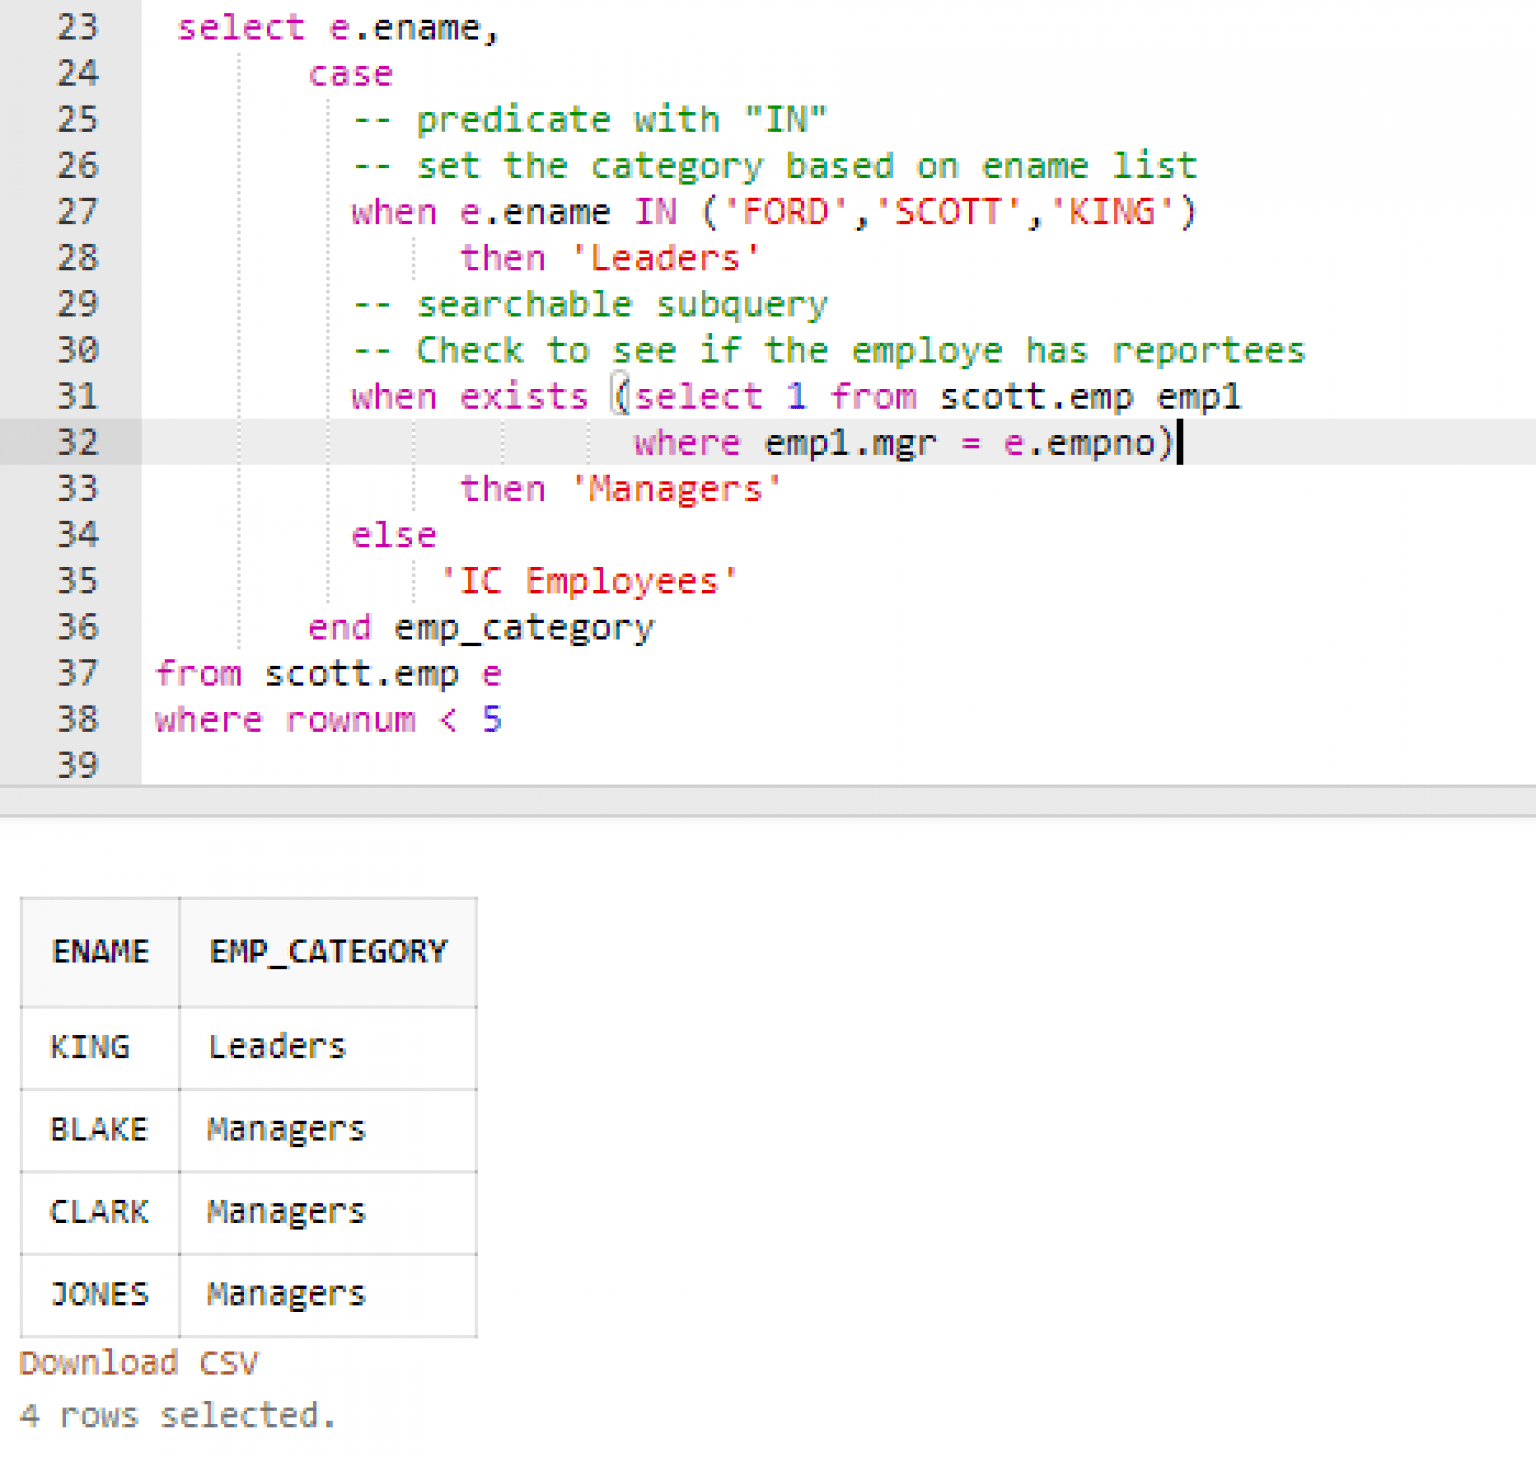
Task: Click line number 23 in the gutter
Action: pyautogui.click(x=77, y=27)
